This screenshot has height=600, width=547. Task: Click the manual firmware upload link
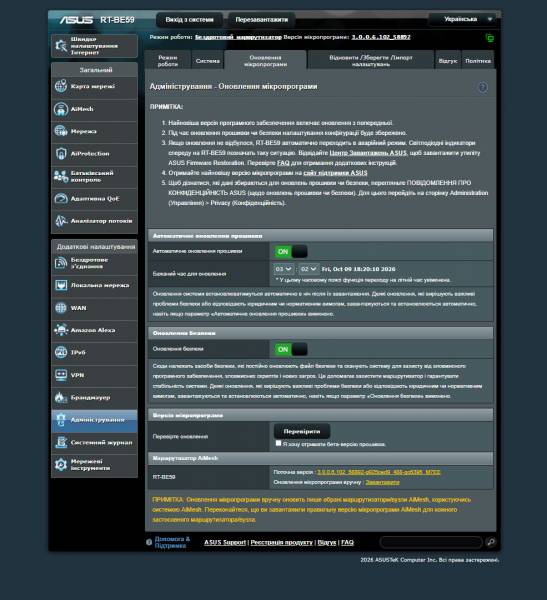[382, 483]
